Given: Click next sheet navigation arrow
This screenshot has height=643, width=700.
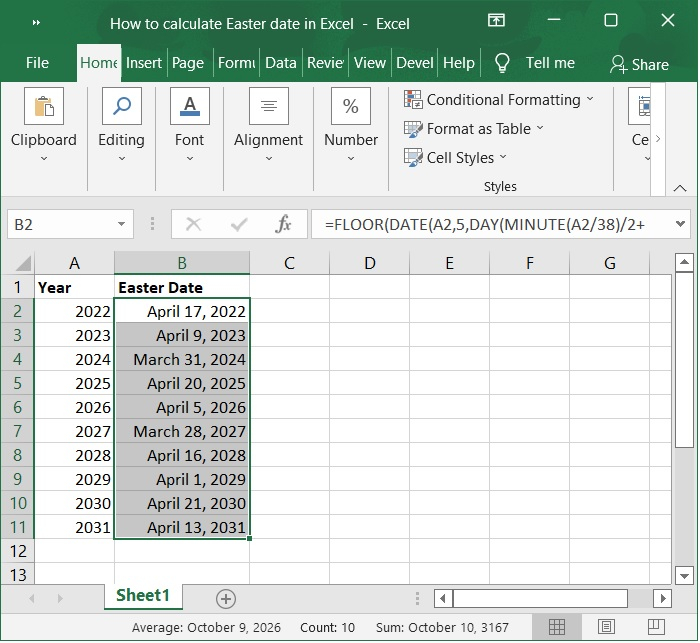Looking at the screenshot, I should coord(60,598).
